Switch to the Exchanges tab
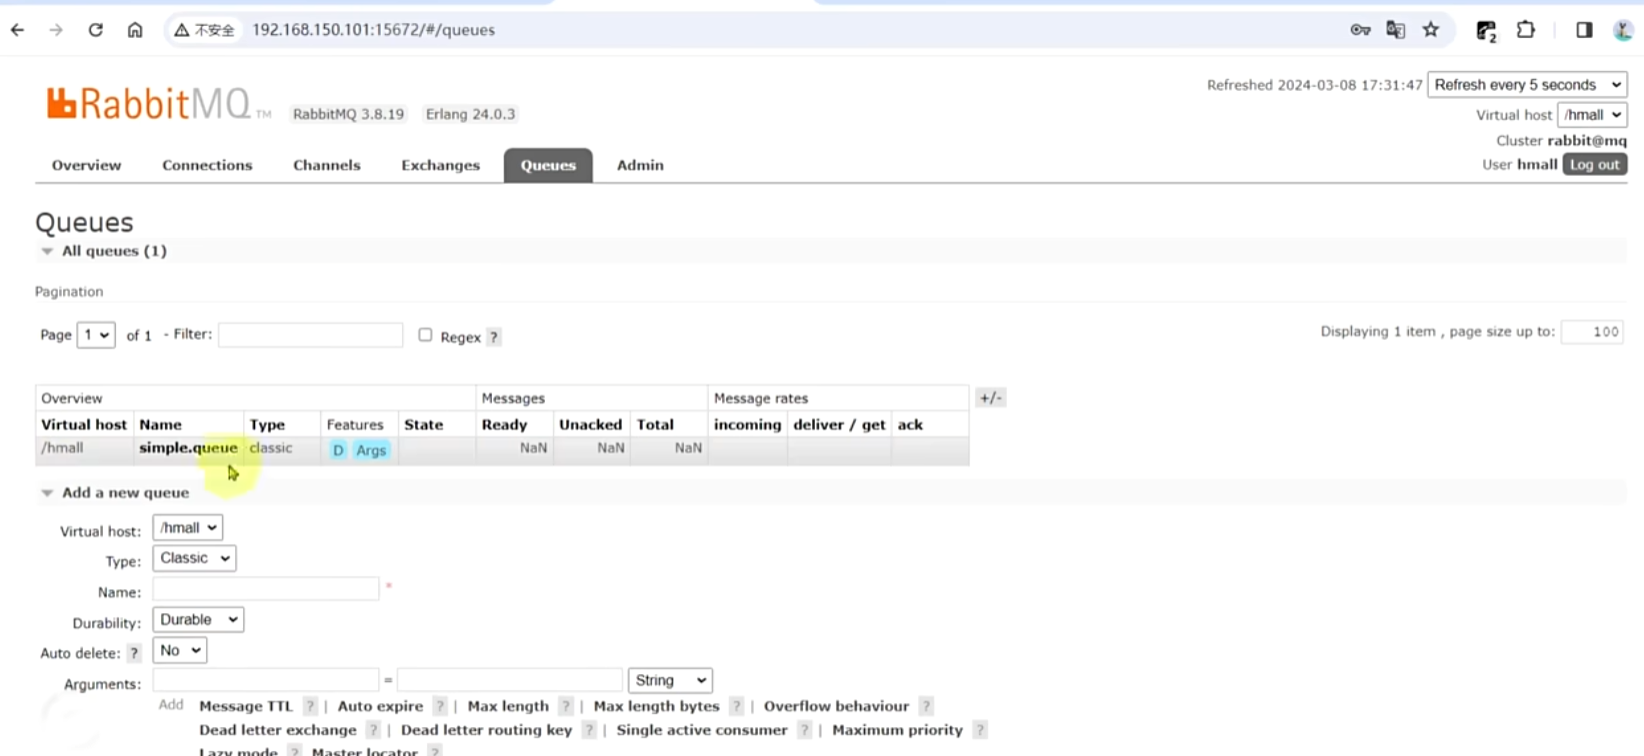 click(x=441, y=165)
